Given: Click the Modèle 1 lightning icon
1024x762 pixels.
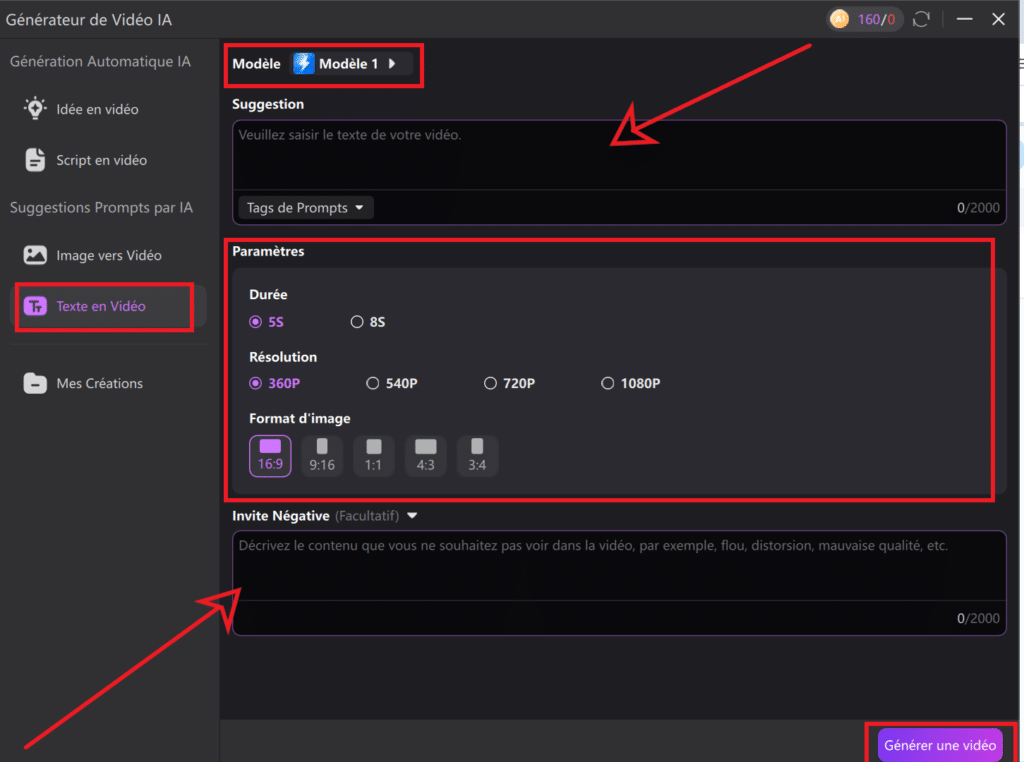Looking at the screenshot, I should (x=304, y=64).
